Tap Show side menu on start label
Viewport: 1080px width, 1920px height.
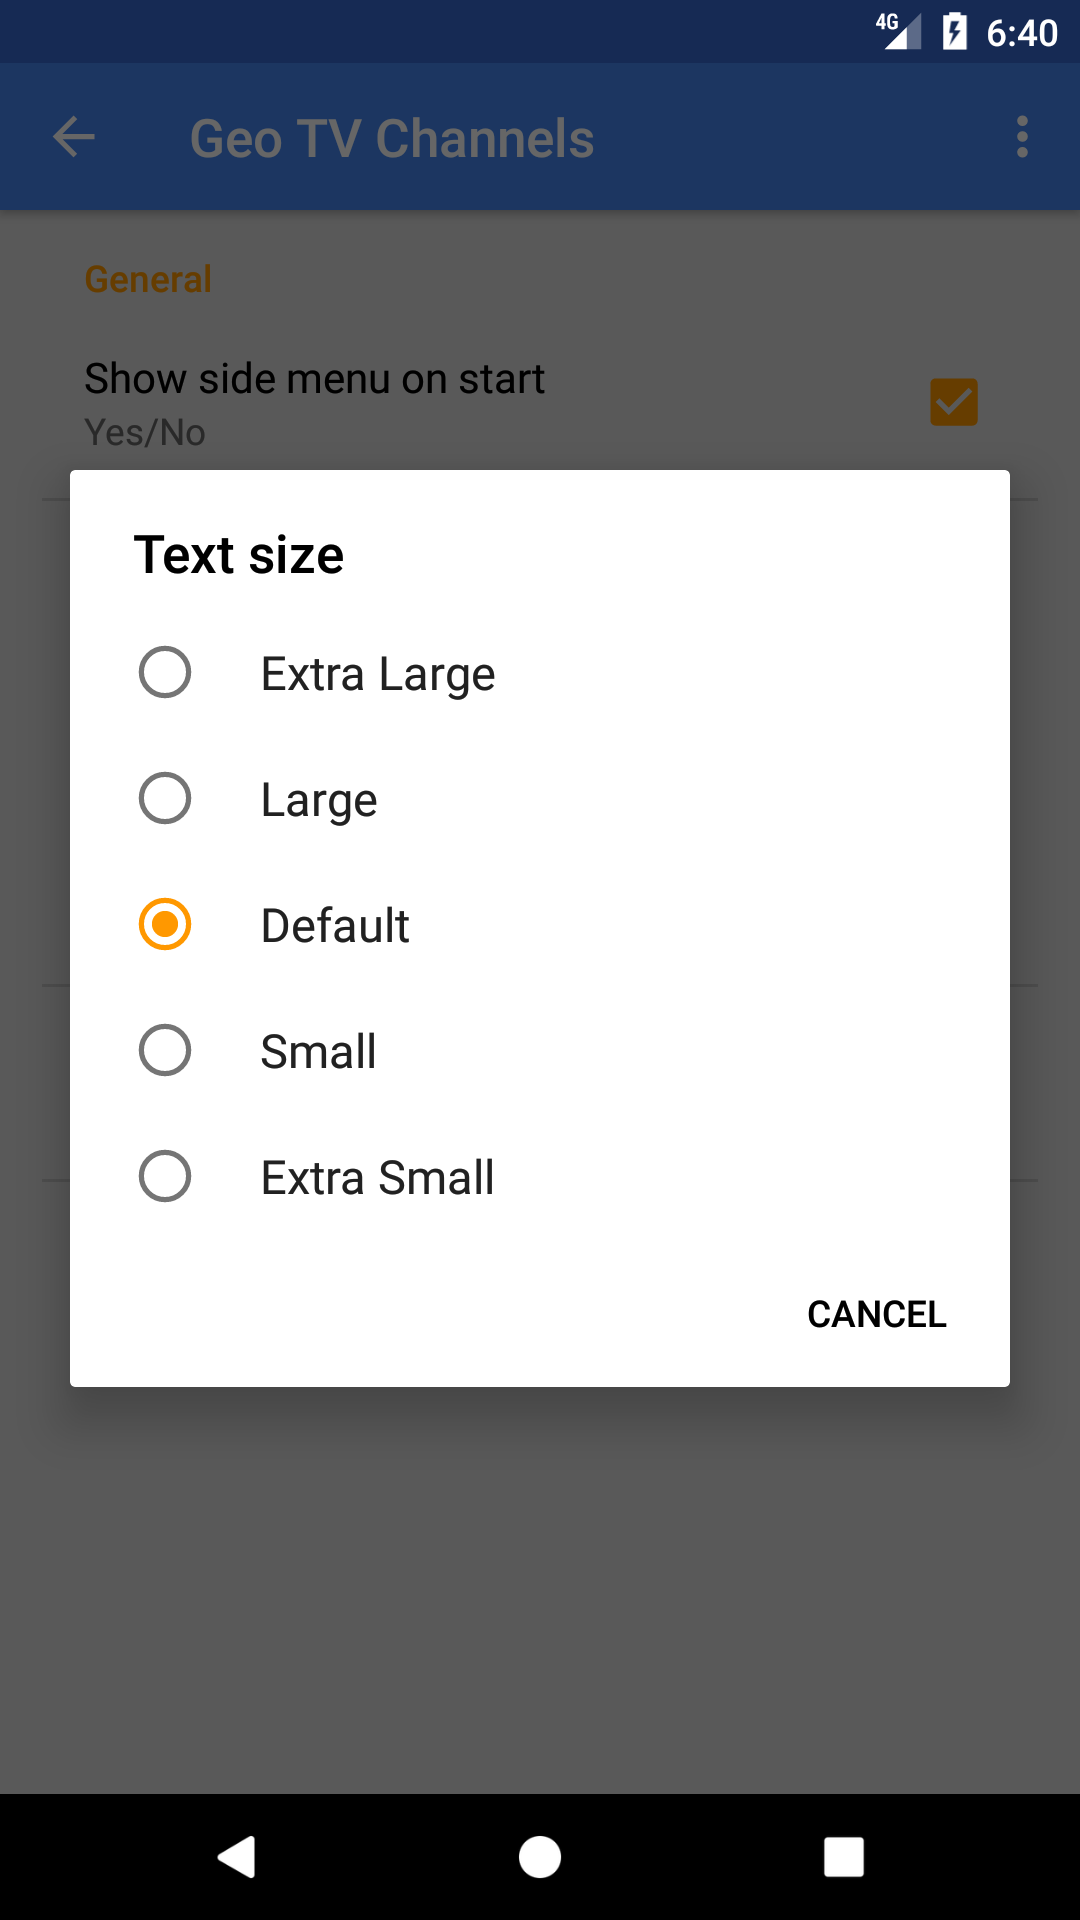314,379
